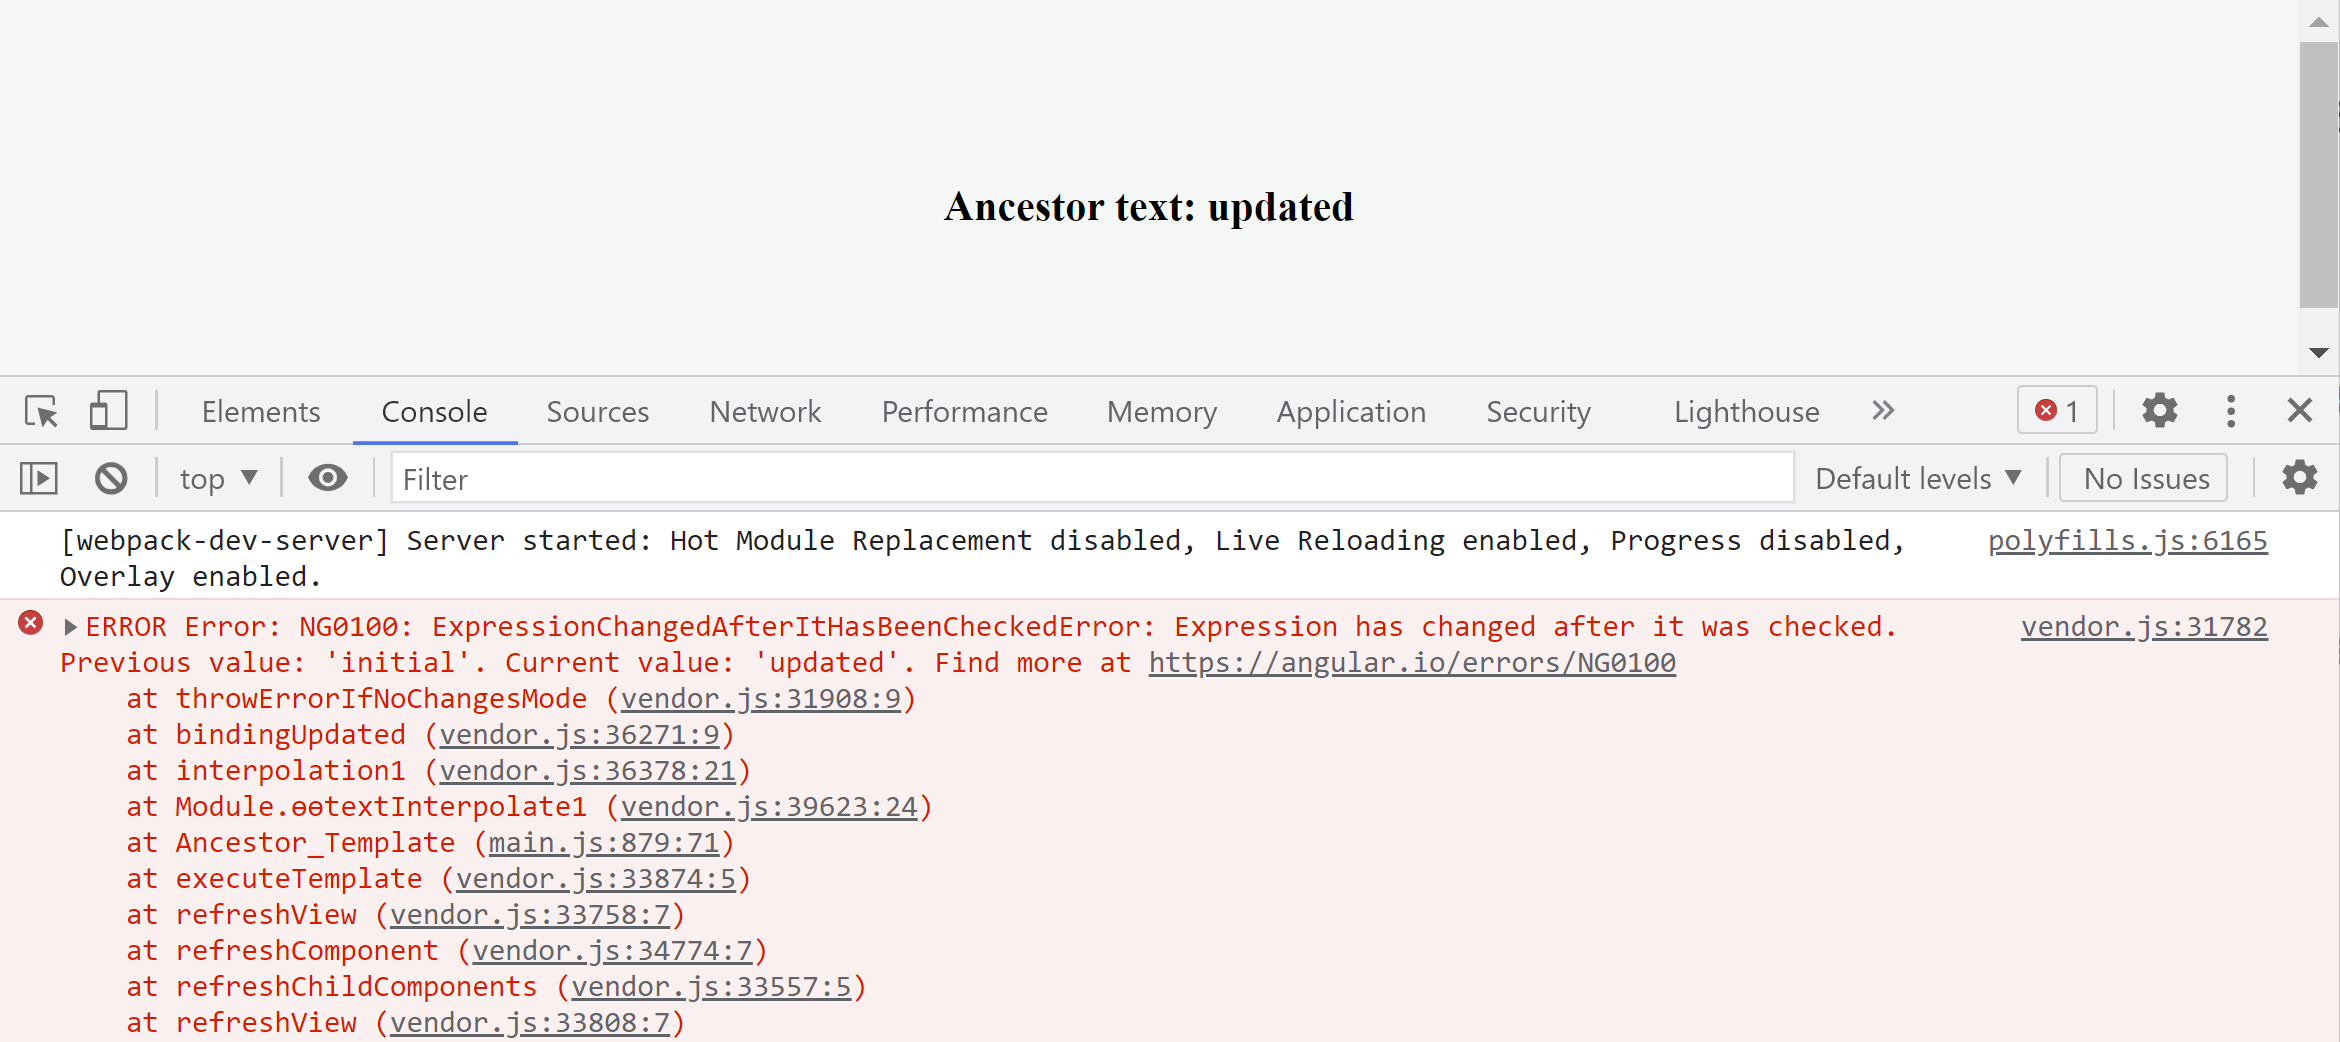The height and width of the screenshot is (1042, 2340).
Task: Click the red error icon beside NG0100 message
Action: (x=31, y=624)
